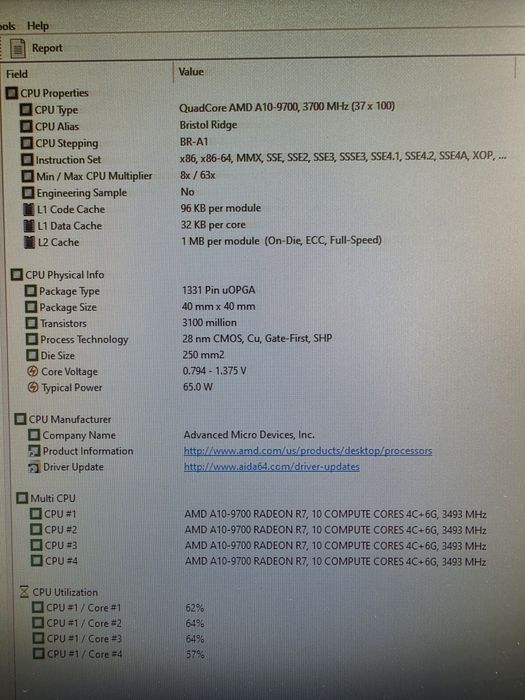Viewport: 525px width, 700px height.
Task: Select the '0.794 - 1.375 V' value
Action: (215, 371)
